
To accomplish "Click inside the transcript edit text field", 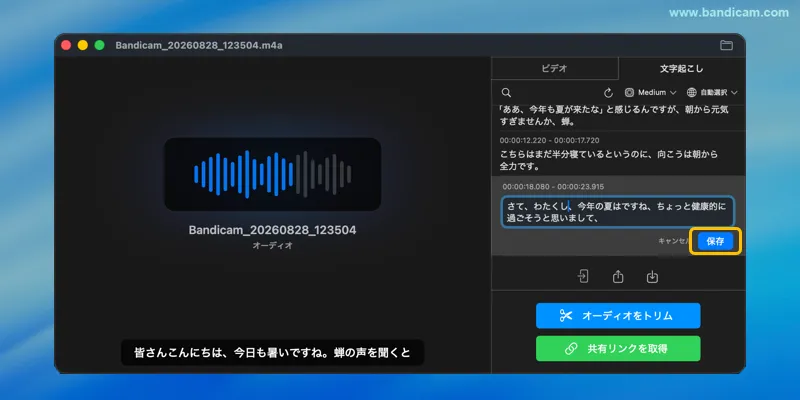I will coord(618,212).
